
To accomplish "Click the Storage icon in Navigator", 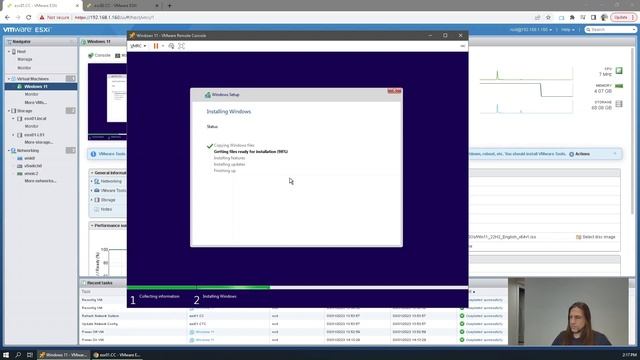I will [13, 111].
